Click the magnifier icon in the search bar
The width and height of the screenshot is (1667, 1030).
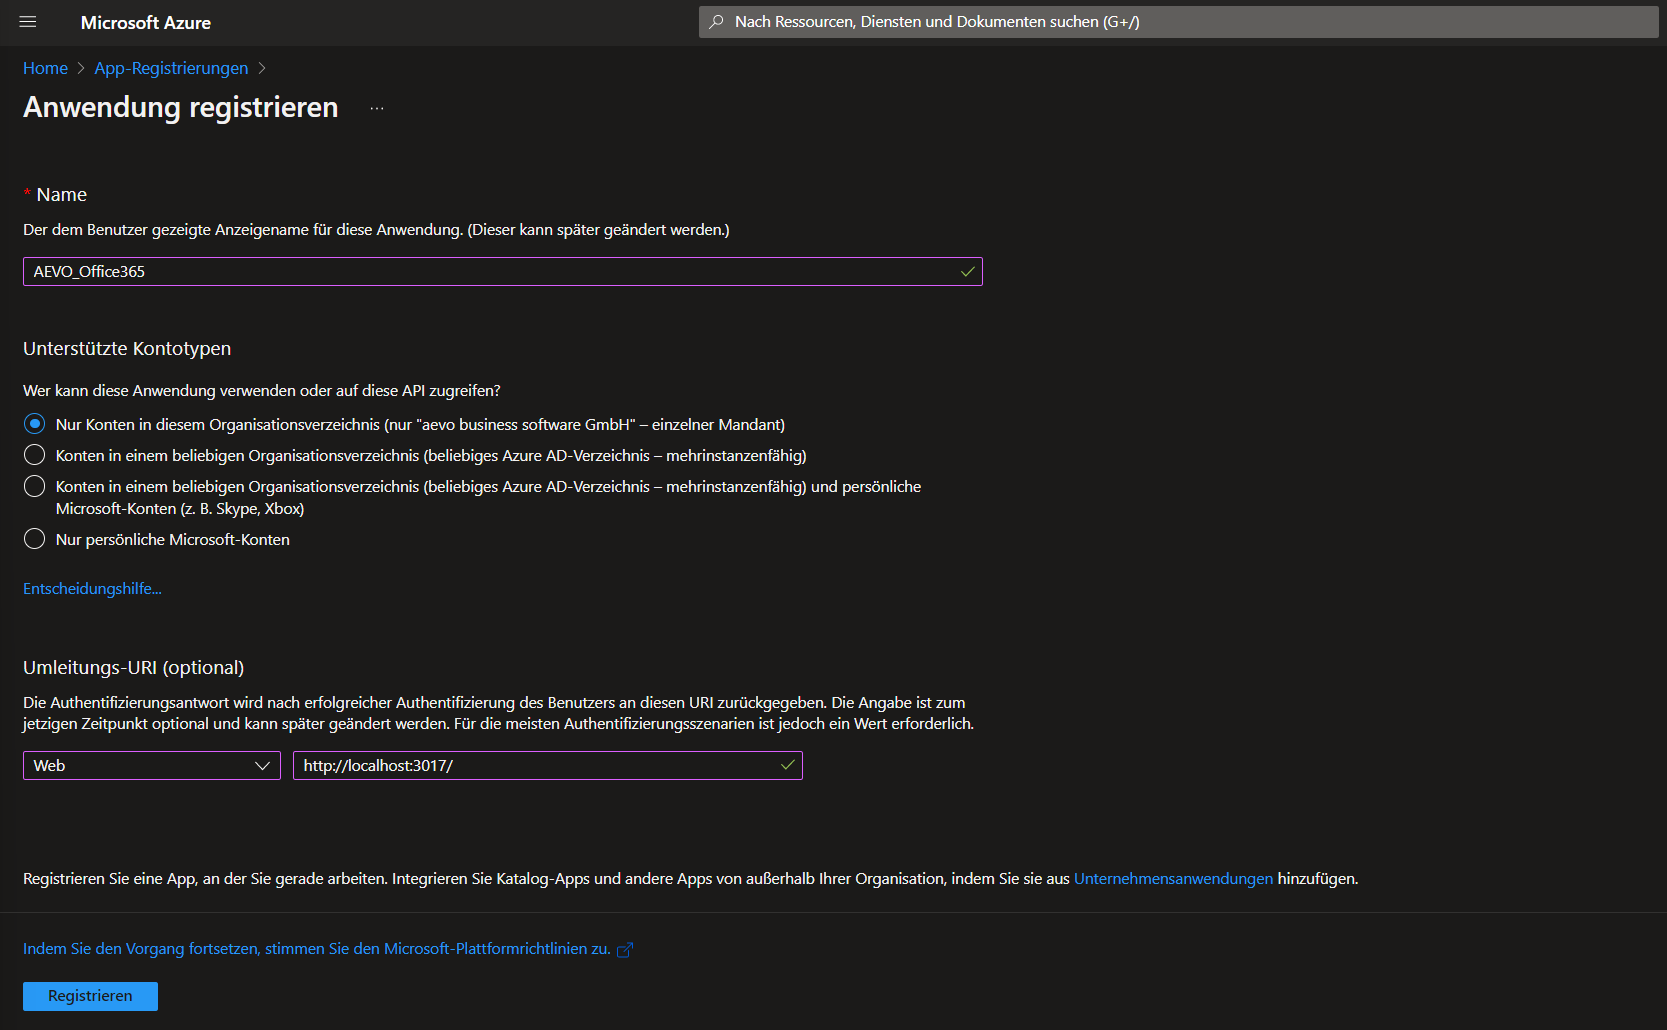pyautogui.click(x=715, y=21)
